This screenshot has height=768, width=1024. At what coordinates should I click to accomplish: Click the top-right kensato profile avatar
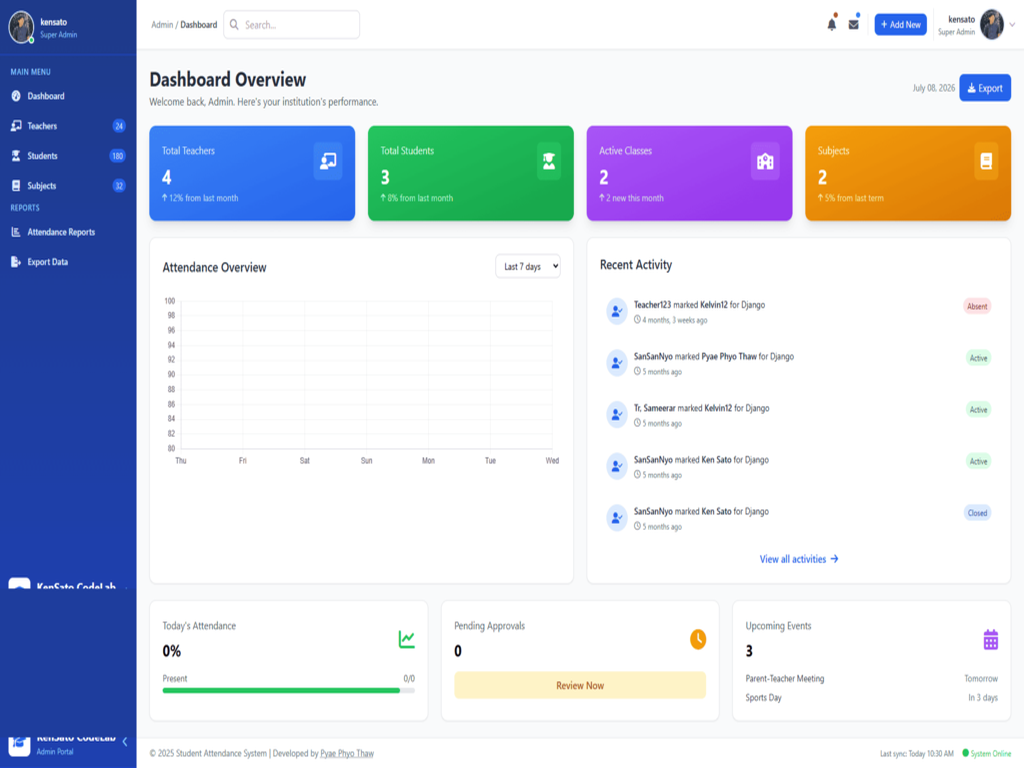(991, 25)
